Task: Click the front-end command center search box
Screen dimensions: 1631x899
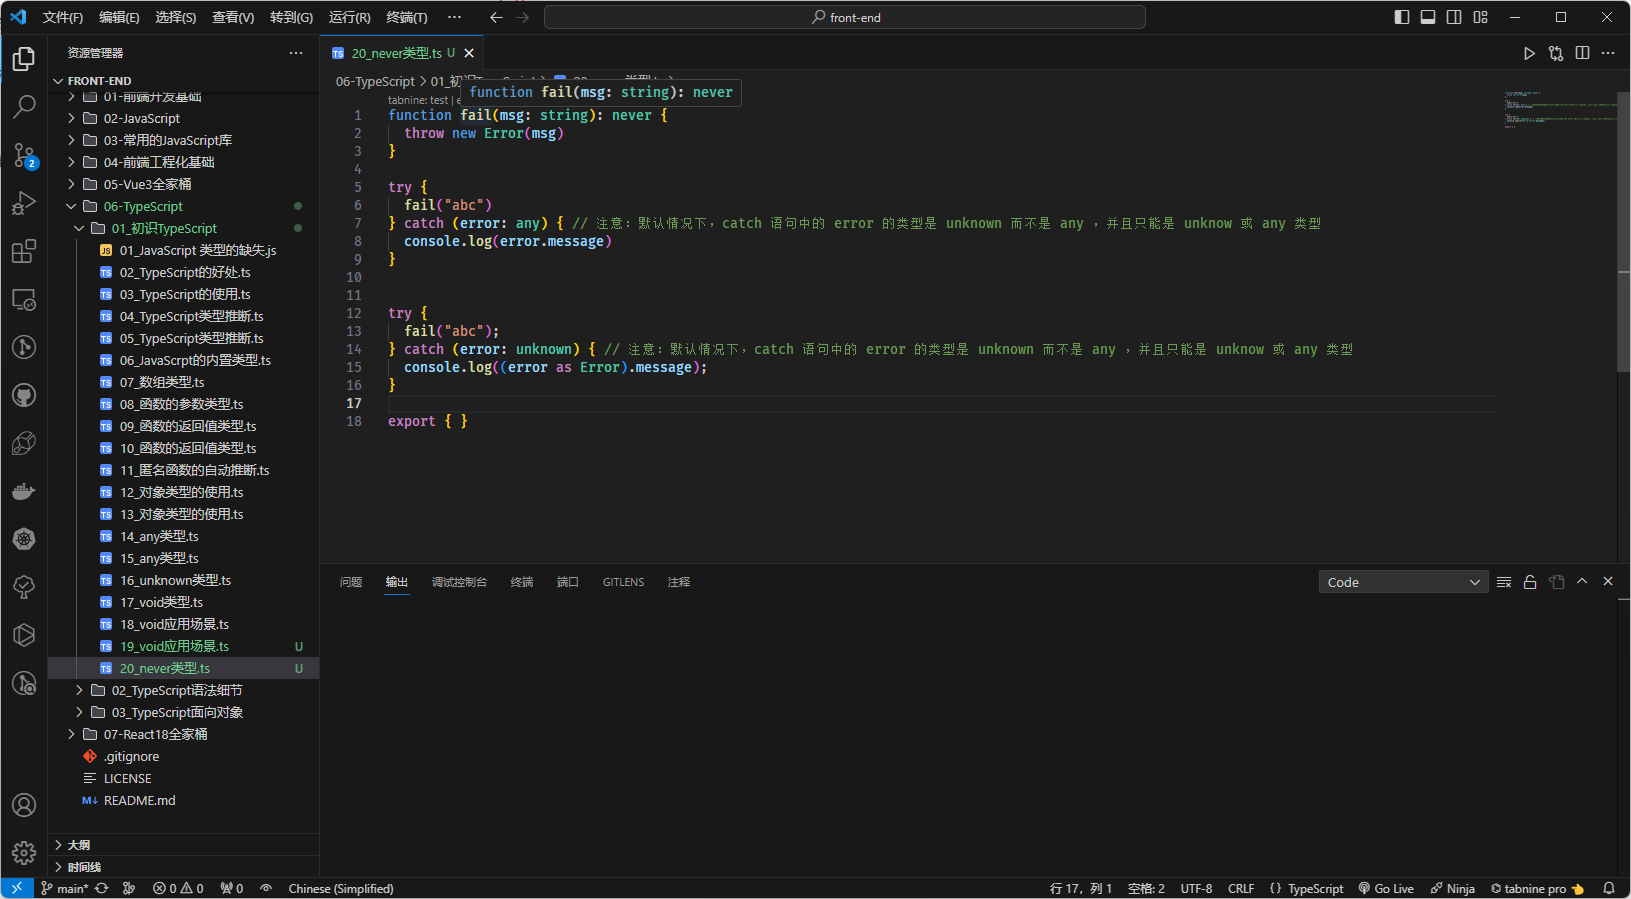Action: 845,17
